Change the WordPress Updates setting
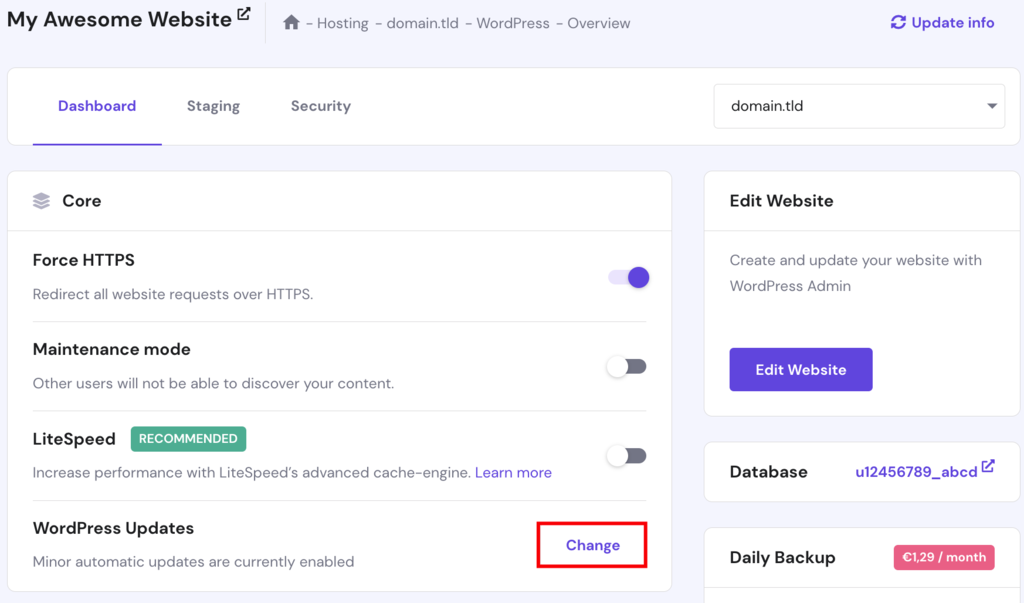 591,545
